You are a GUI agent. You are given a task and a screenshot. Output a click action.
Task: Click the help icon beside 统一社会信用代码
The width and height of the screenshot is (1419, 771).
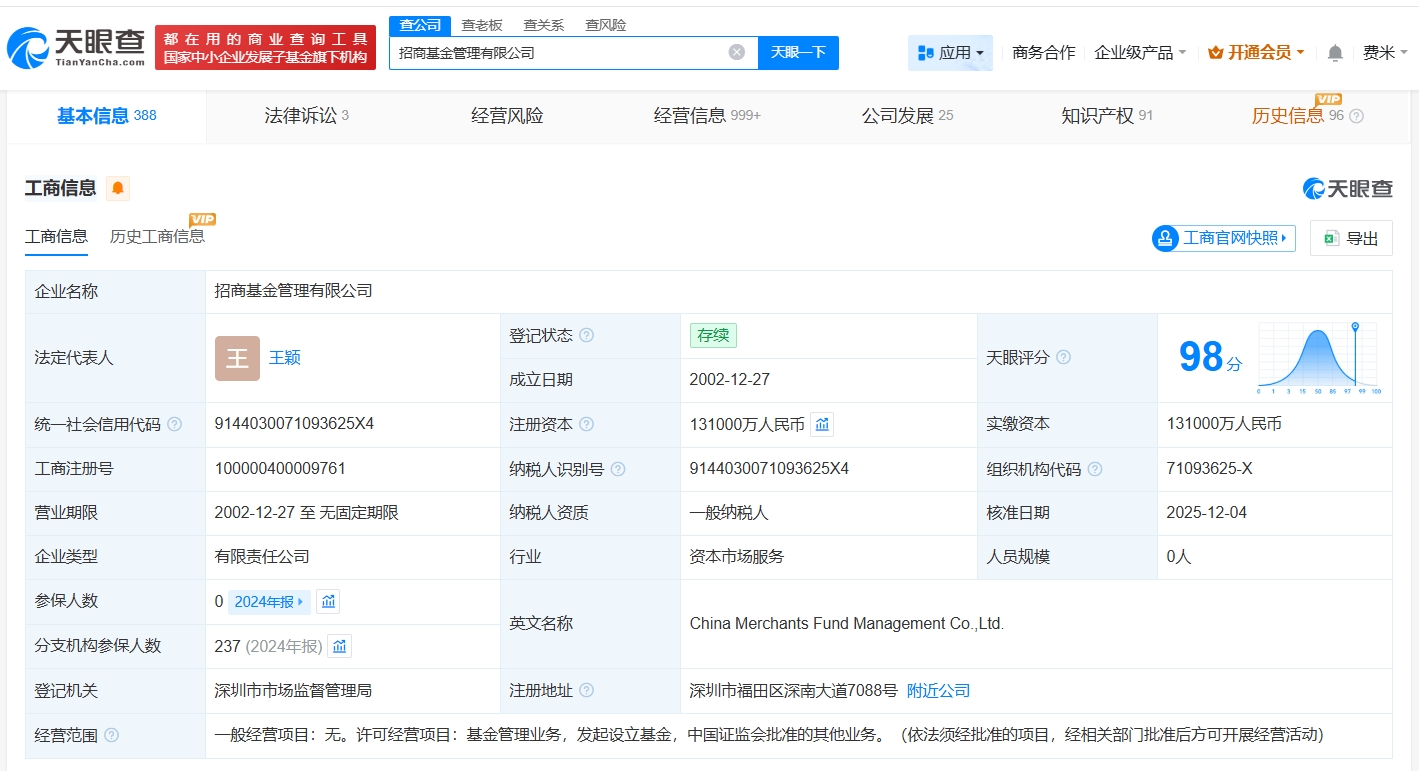[175, 424]
